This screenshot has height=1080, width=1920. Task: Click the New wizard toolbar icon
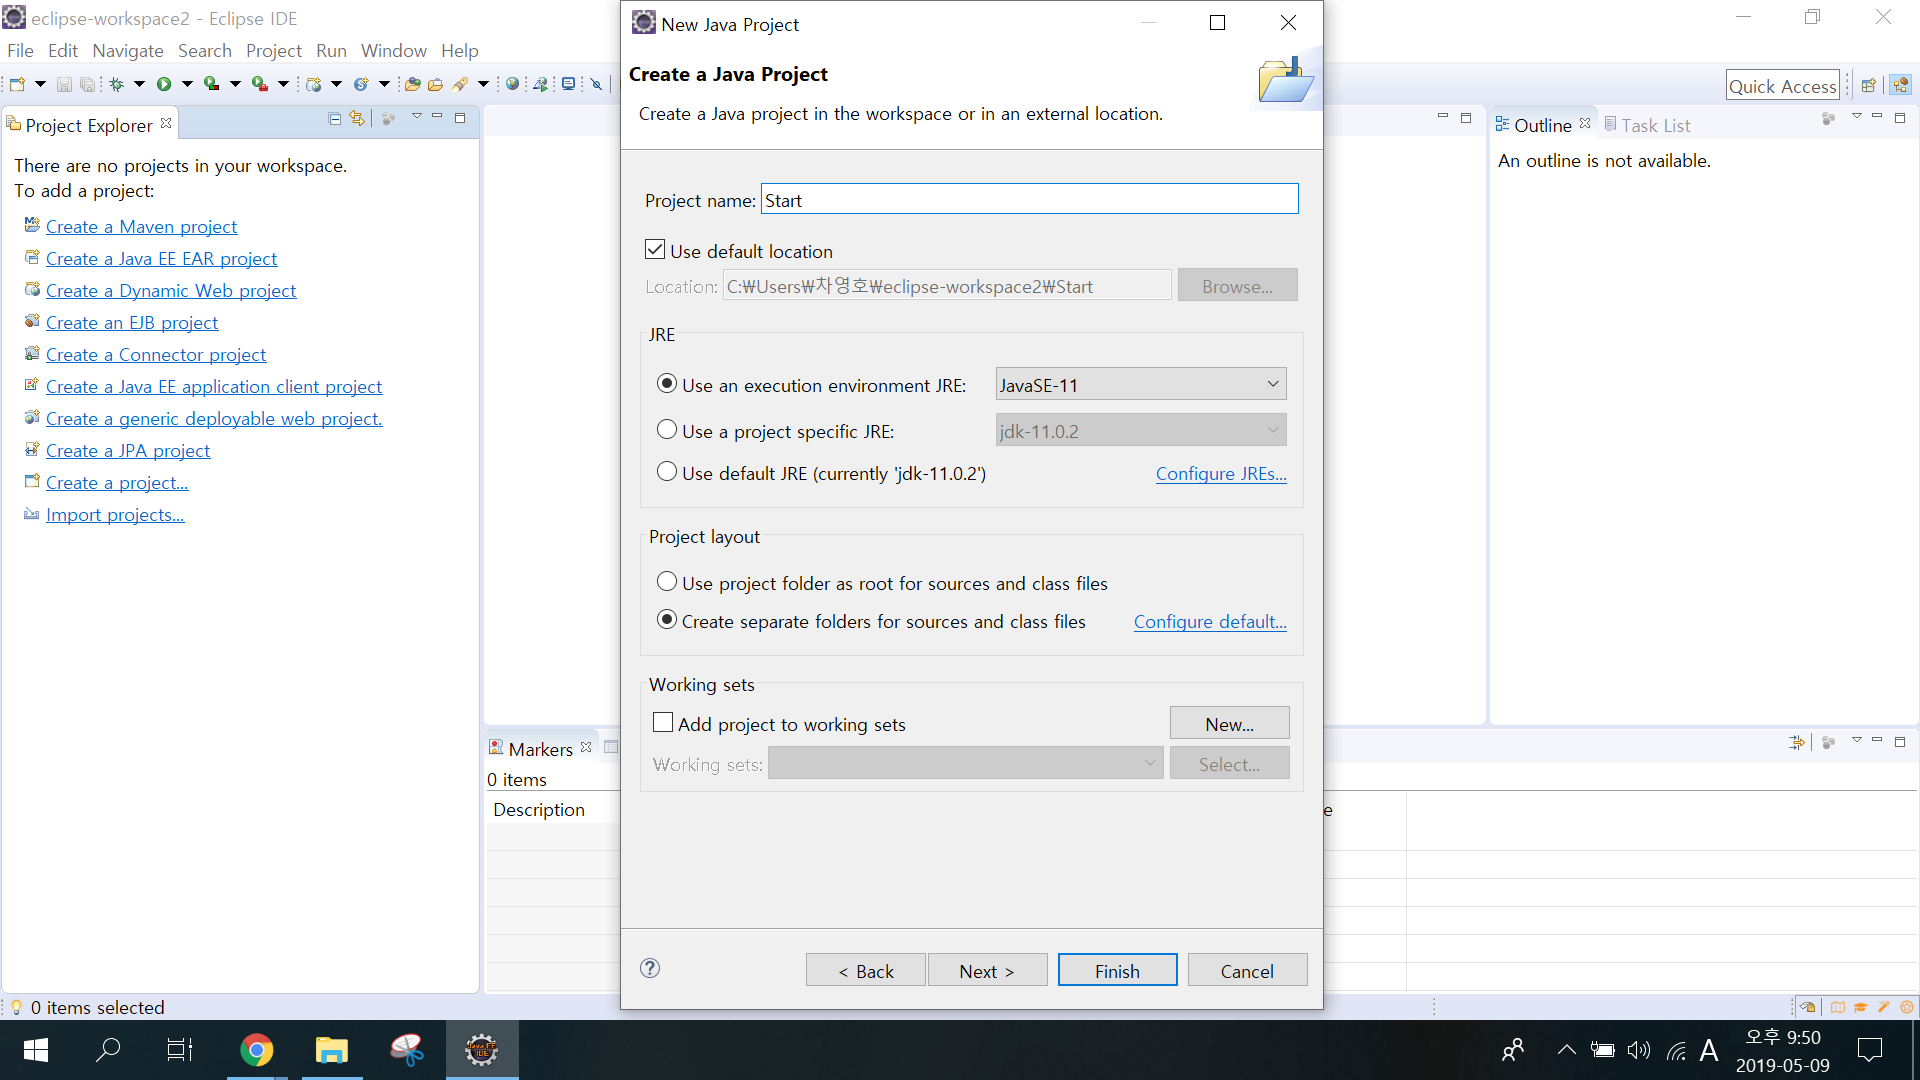point(17,85)
